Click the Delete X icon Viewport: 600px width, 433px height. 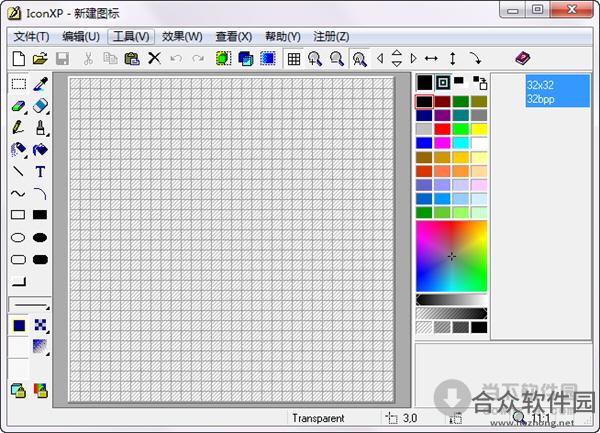click(154, 59)
